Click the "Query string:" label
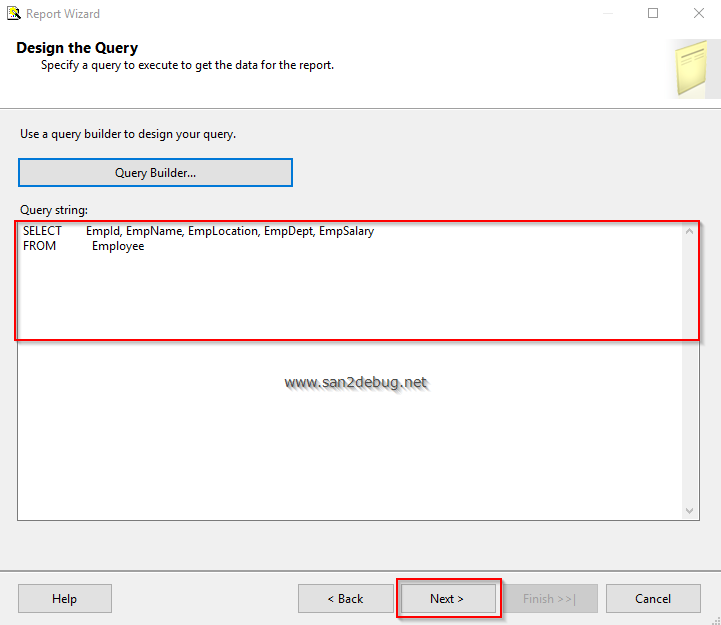 (x=54, y=210)
